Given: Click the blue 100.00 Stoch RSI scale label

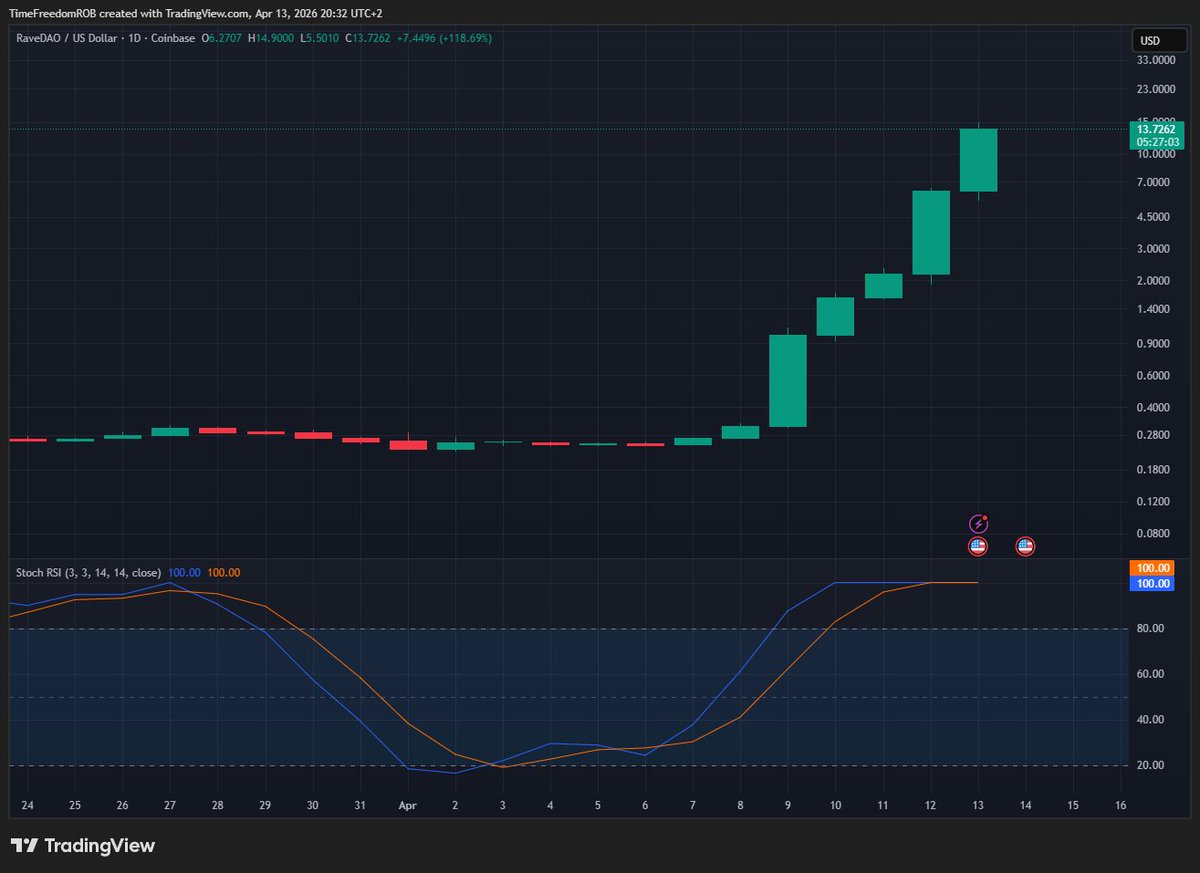Looking at the screenshot, I should 1152,583.
